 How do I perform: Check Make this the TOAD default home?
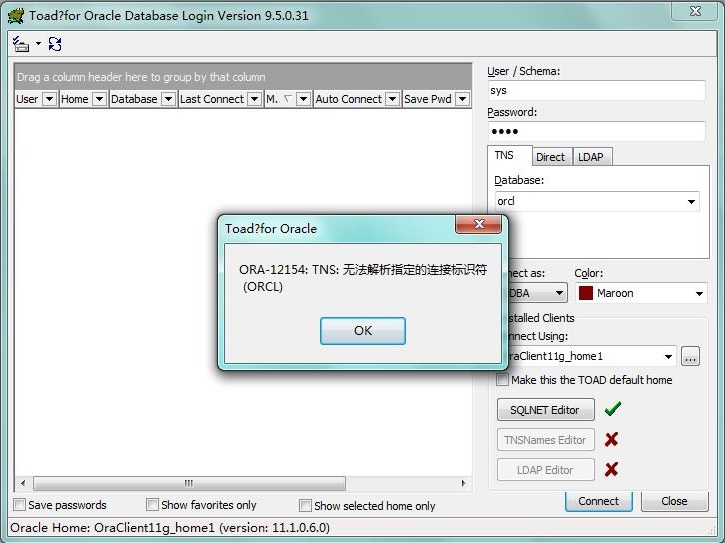point(503,380)
